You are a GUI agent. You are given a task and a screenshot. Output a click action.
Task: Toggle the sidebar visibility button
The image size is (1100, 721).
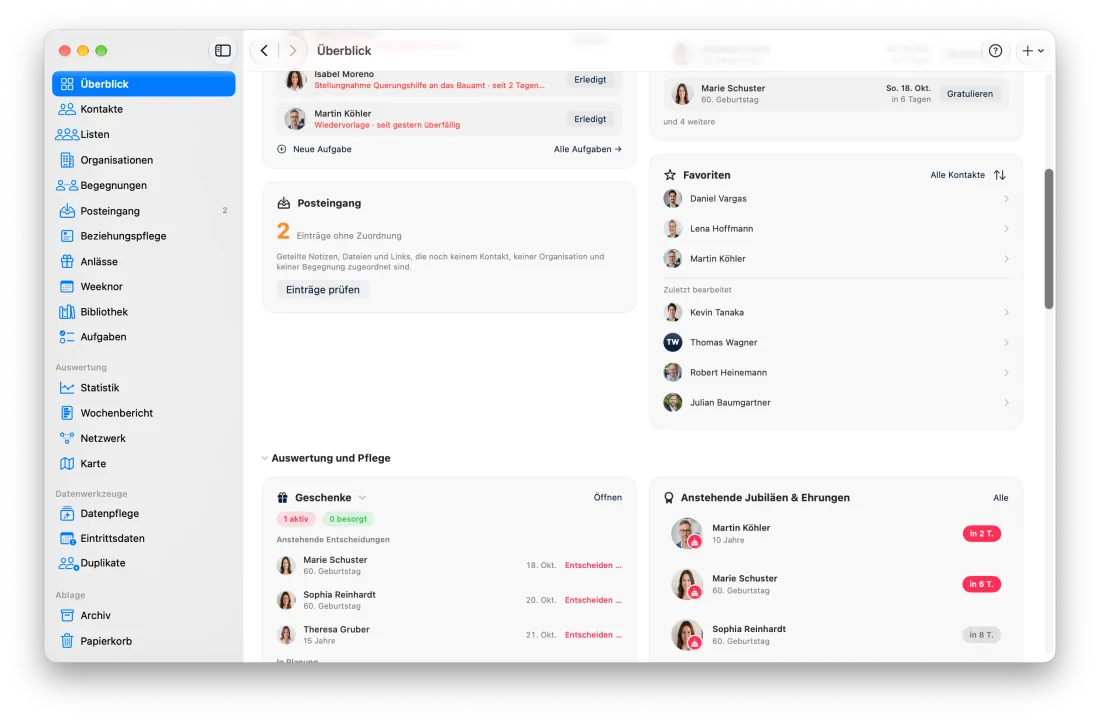[x=222, y=50]
